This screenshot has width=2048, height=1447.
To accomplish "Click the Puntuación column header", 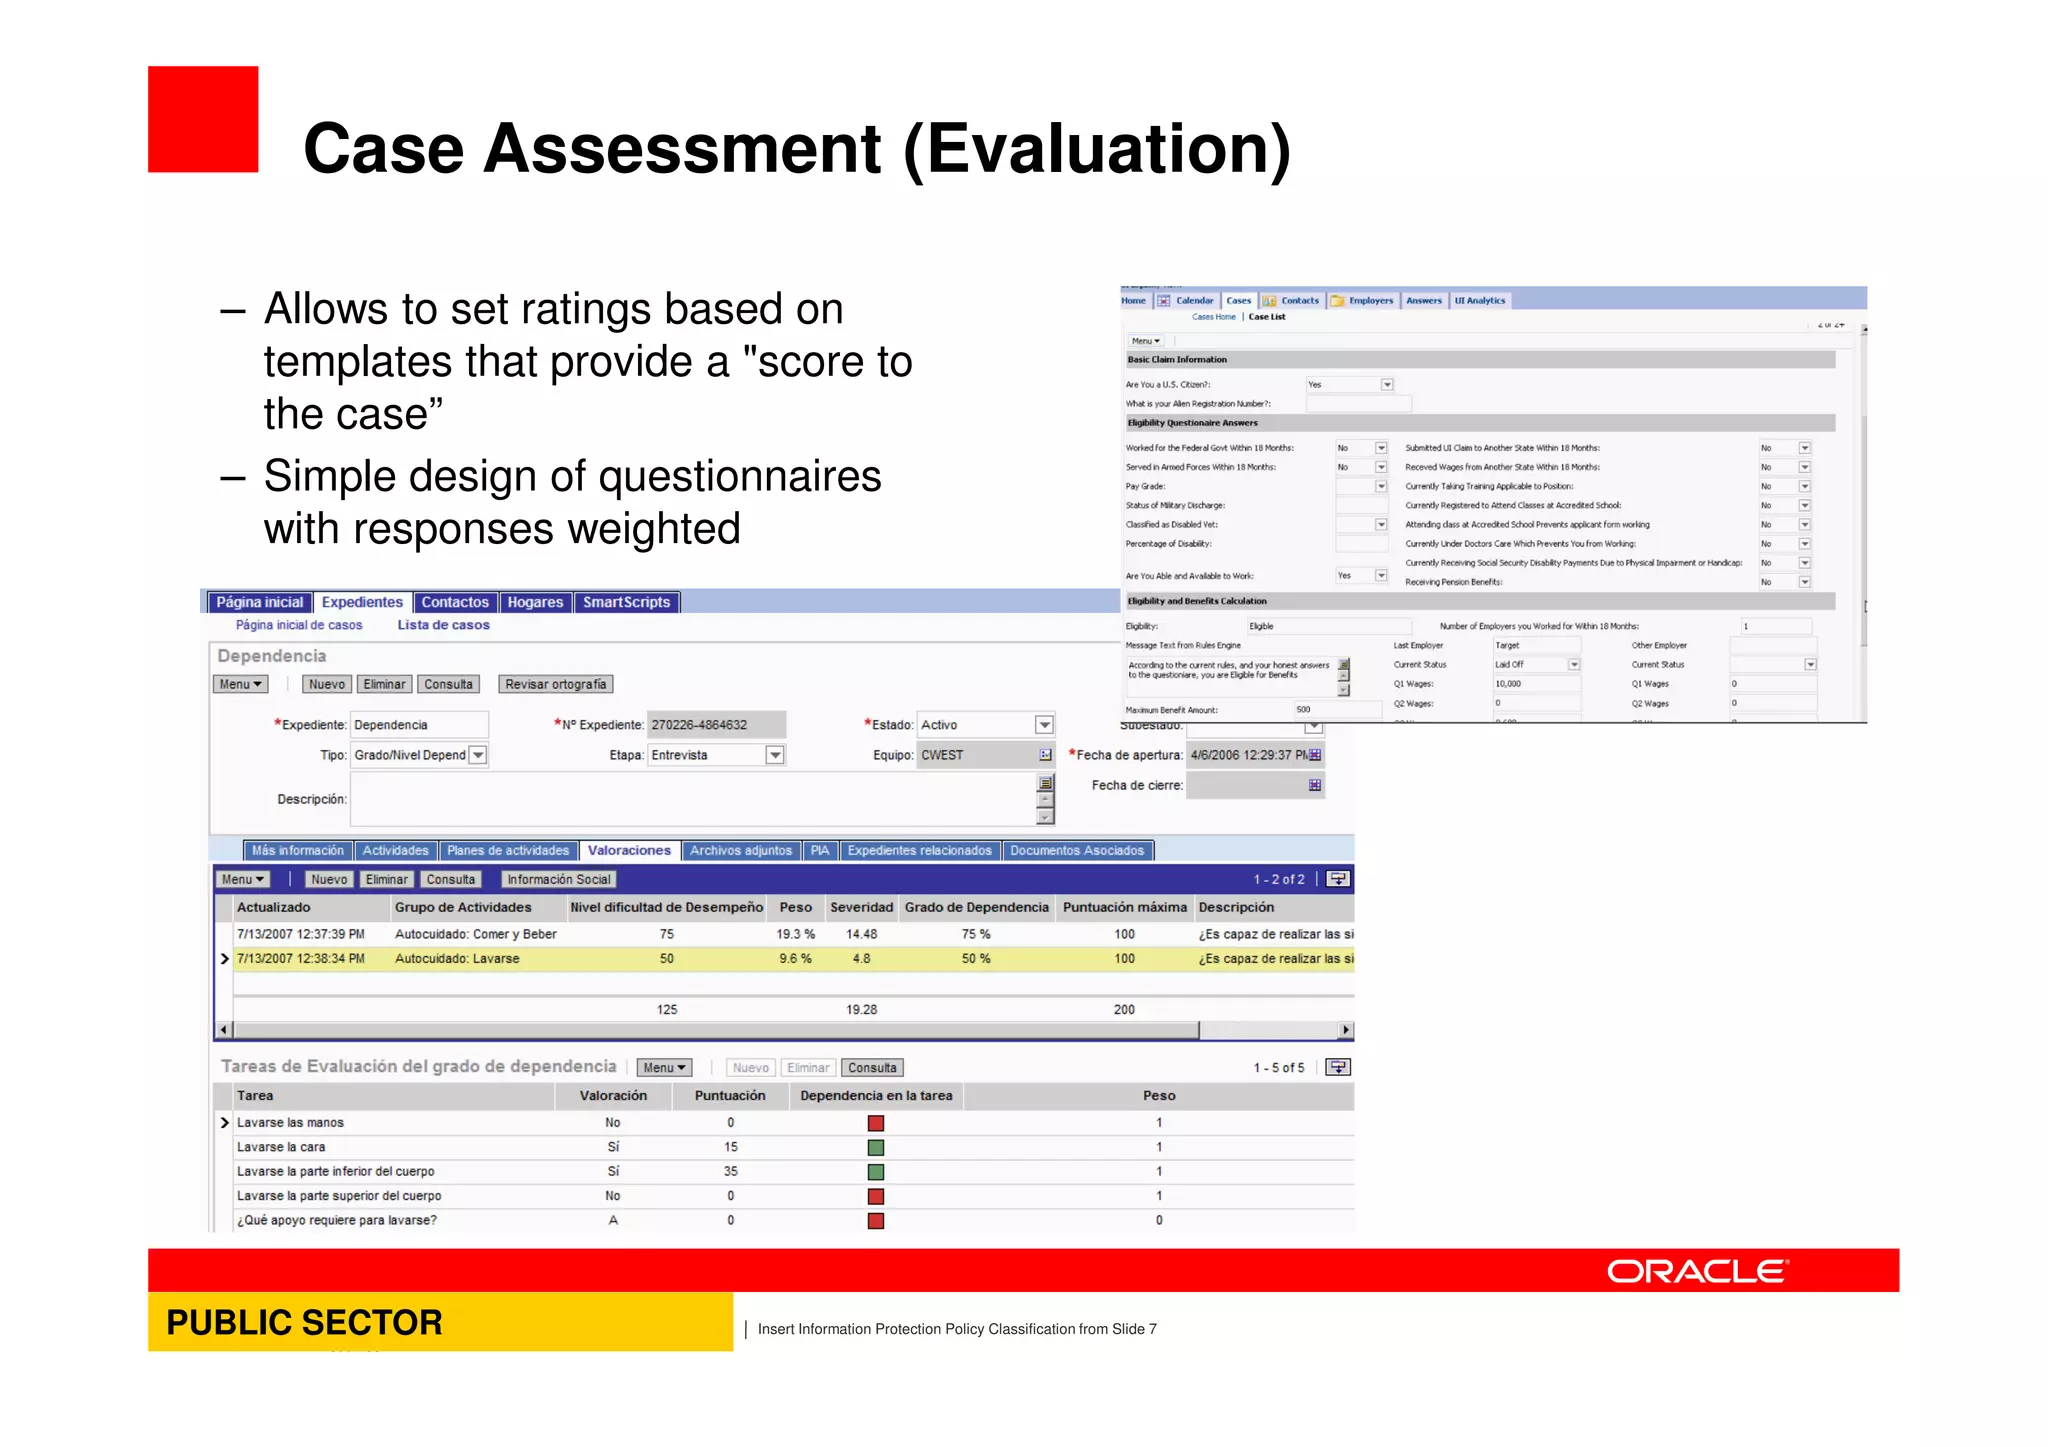I will pos(730,1096).
